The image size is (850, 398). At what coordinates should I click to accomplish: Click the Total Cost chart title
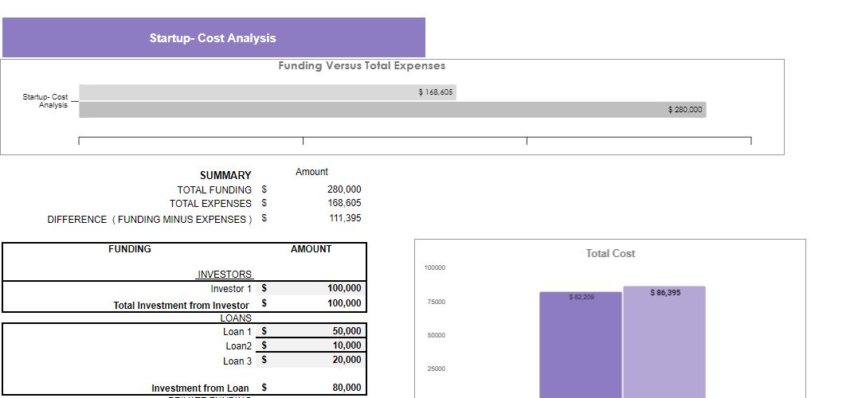tap(610, 253)
